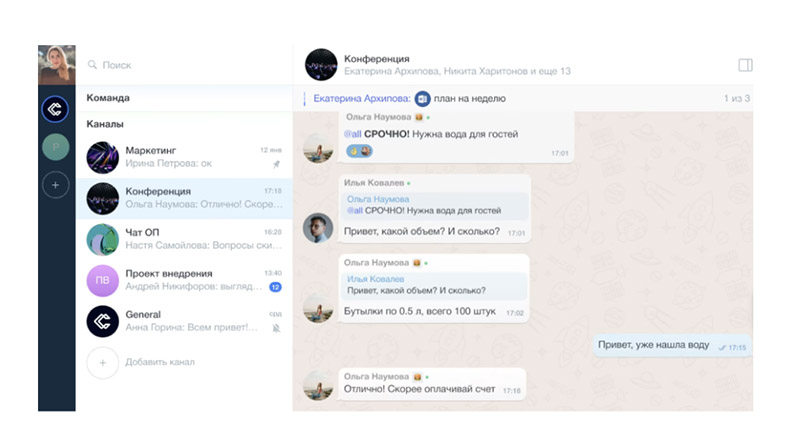Click in the Поиск search field
800x437 pixels.
point(184,65)
